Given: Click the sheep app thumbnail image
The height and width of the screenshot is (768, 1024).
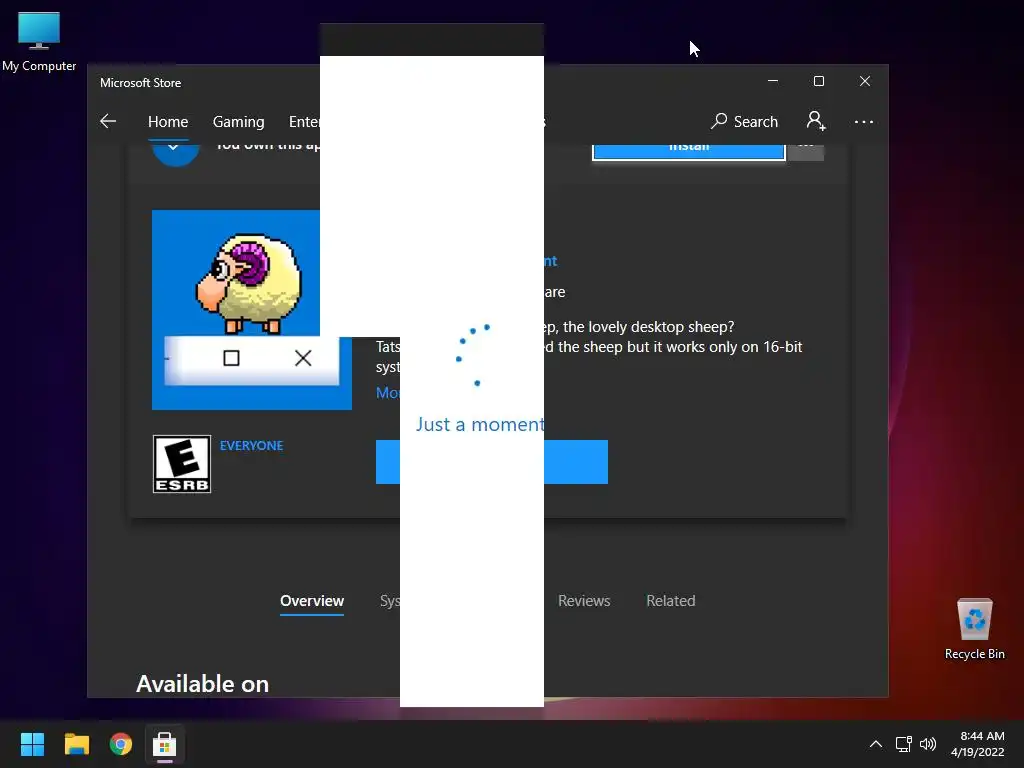Looking at the screenshot, I should coord(251,310).
